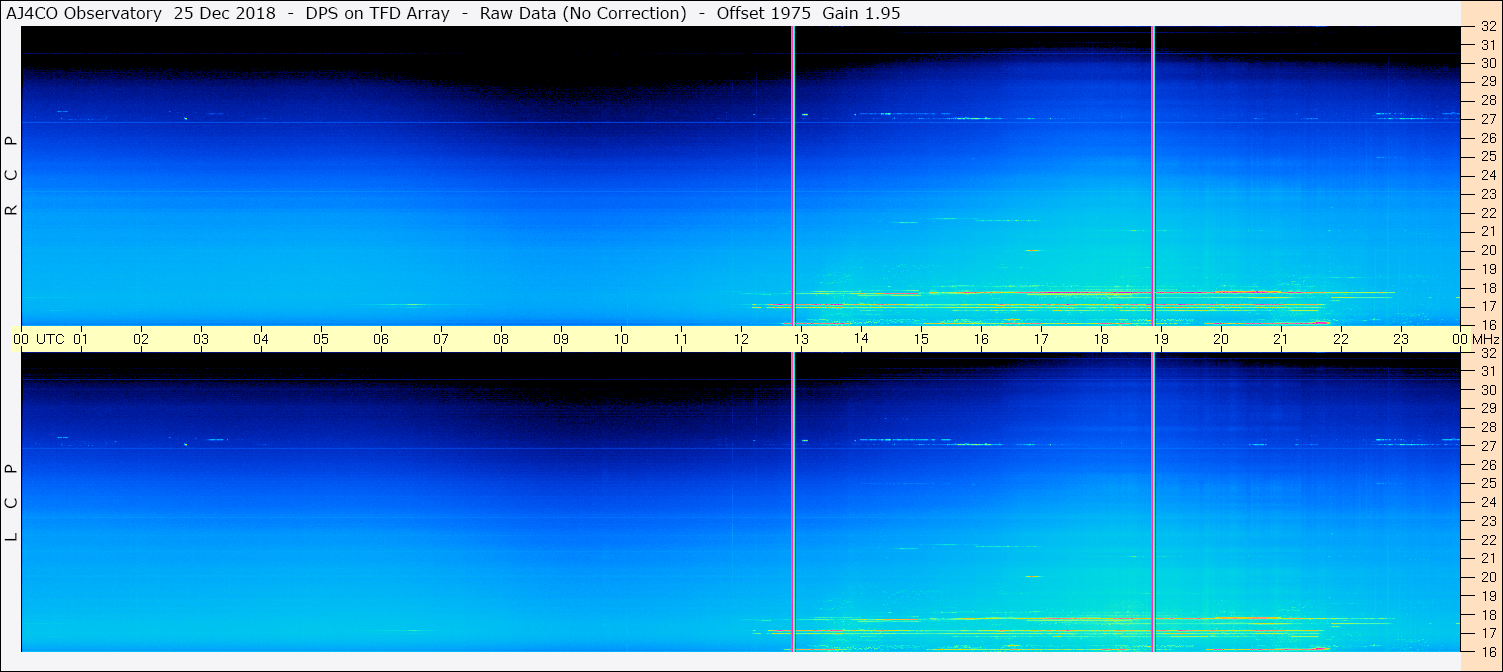Viewport: 1503px width, 672px height.
Task: Click the 24 MHz tick label on RCP scale
Action: tap(1489, 175)
